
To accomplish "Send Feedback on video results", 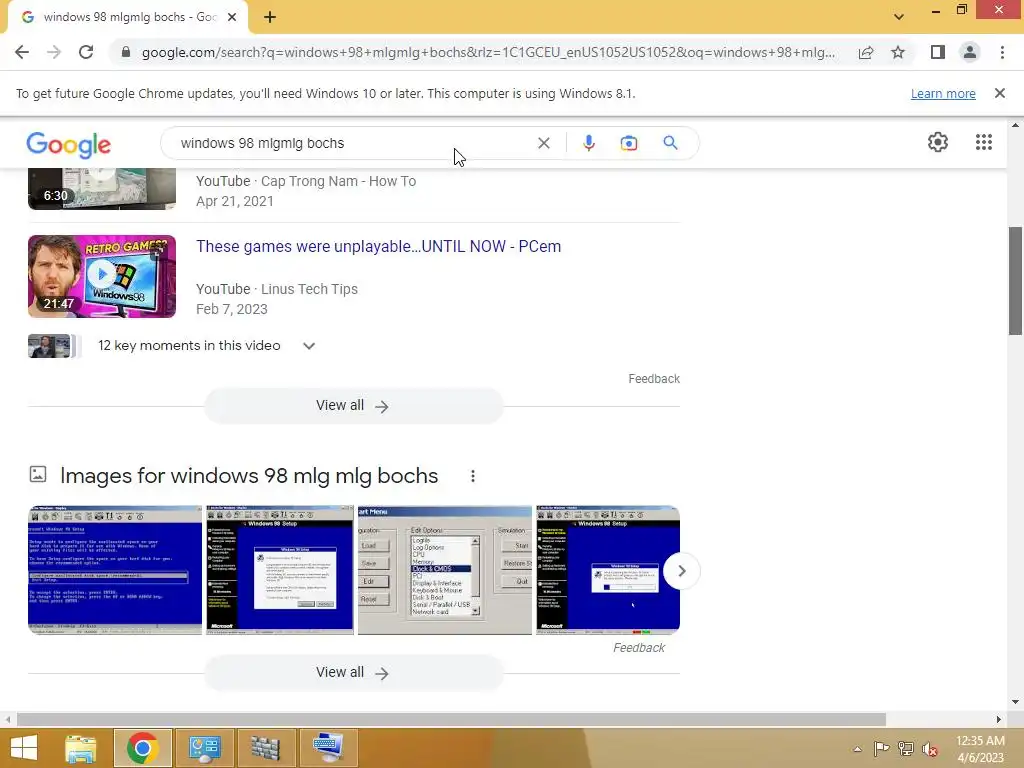I will (654, 379).
